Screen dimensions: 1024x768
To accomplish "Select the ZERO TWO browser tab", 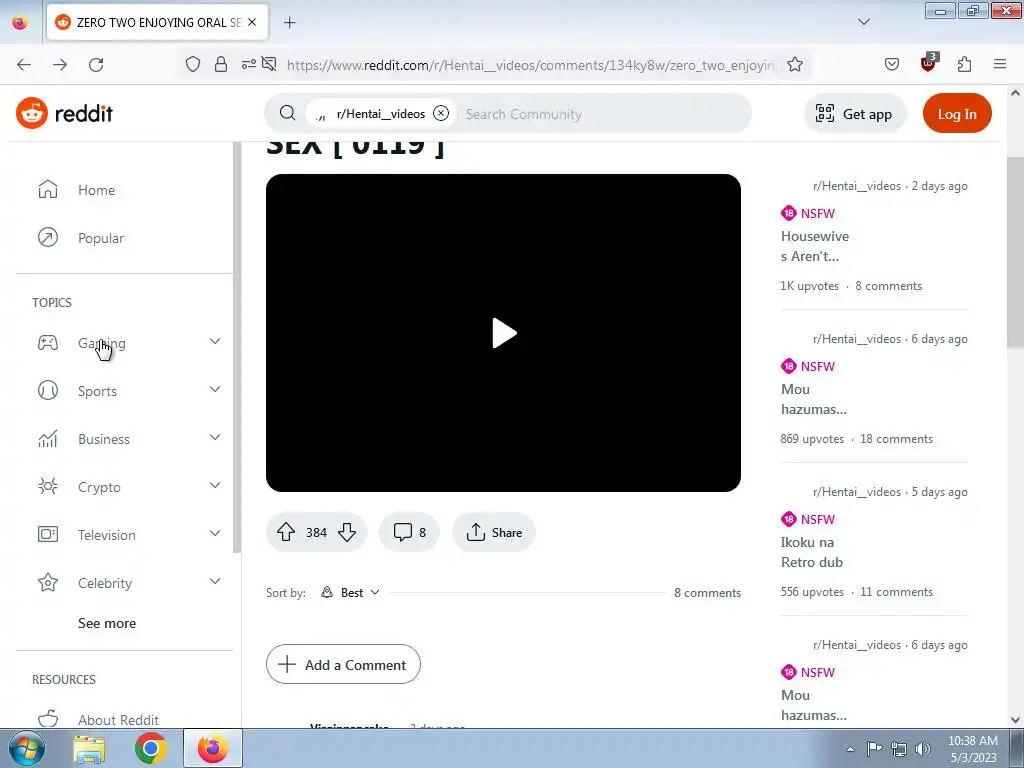I will (157, 22).
